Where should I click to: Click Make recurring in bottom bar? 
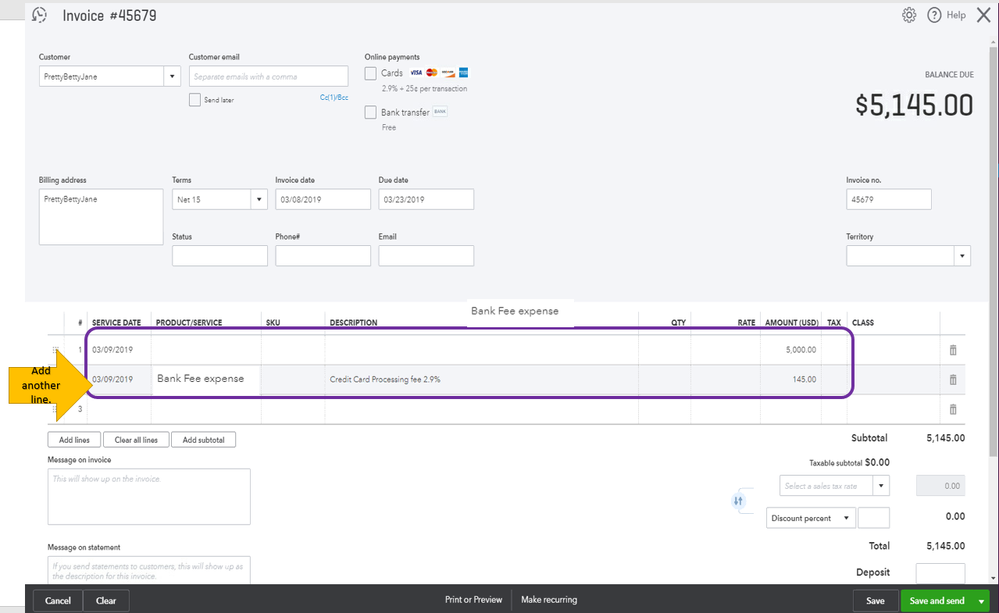pyautogui.click(x=549, y=600)
